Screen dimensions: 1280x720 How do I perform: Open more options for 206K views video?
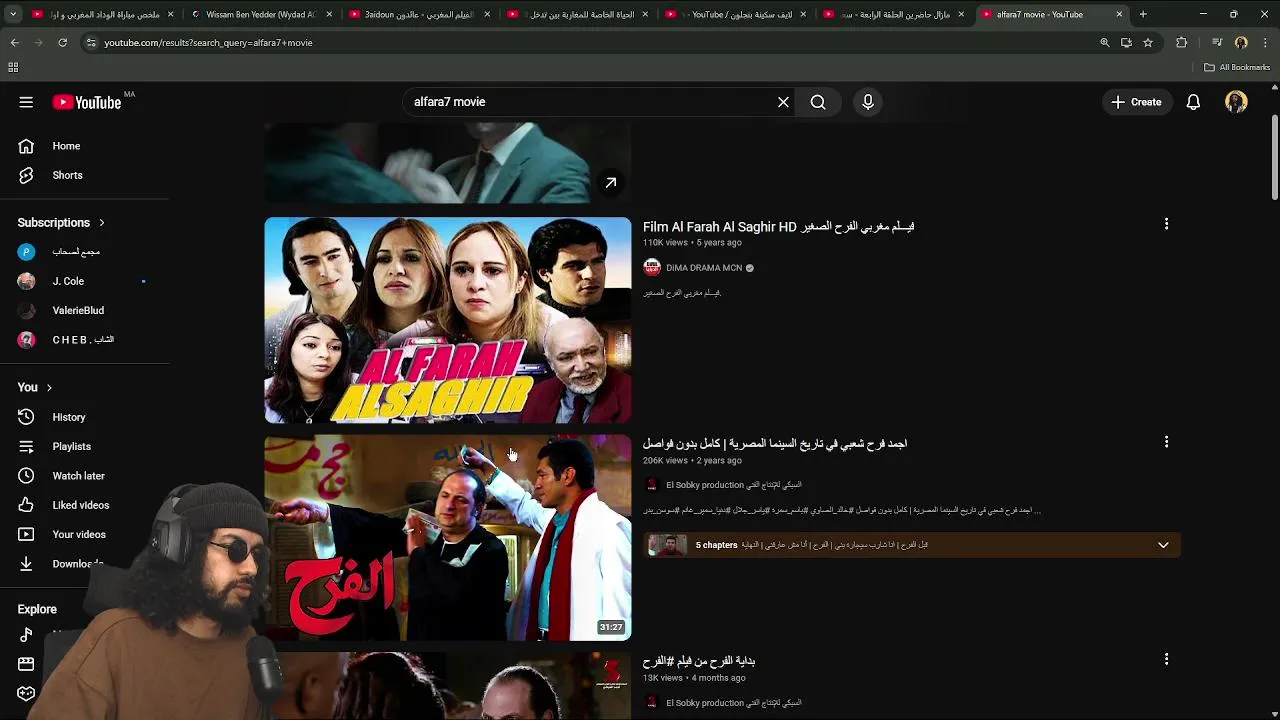click(x=1166, y=442)
